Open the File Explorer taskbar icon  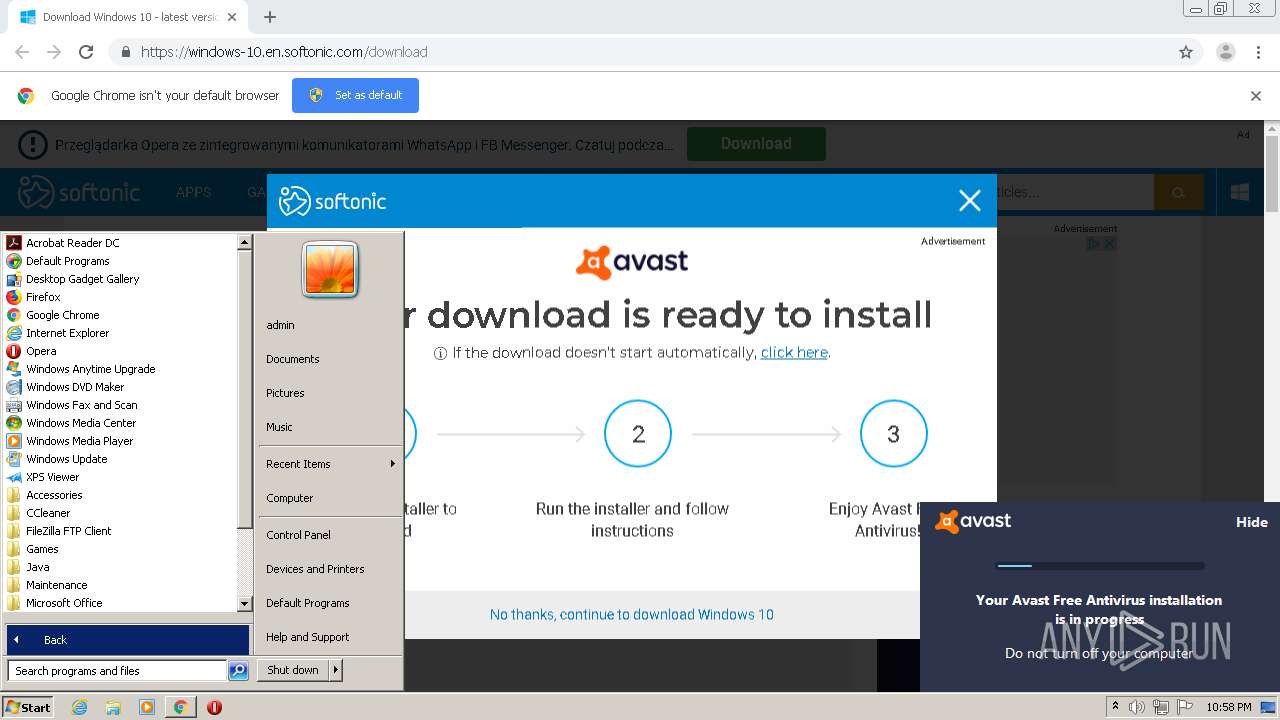click(113, 707)
